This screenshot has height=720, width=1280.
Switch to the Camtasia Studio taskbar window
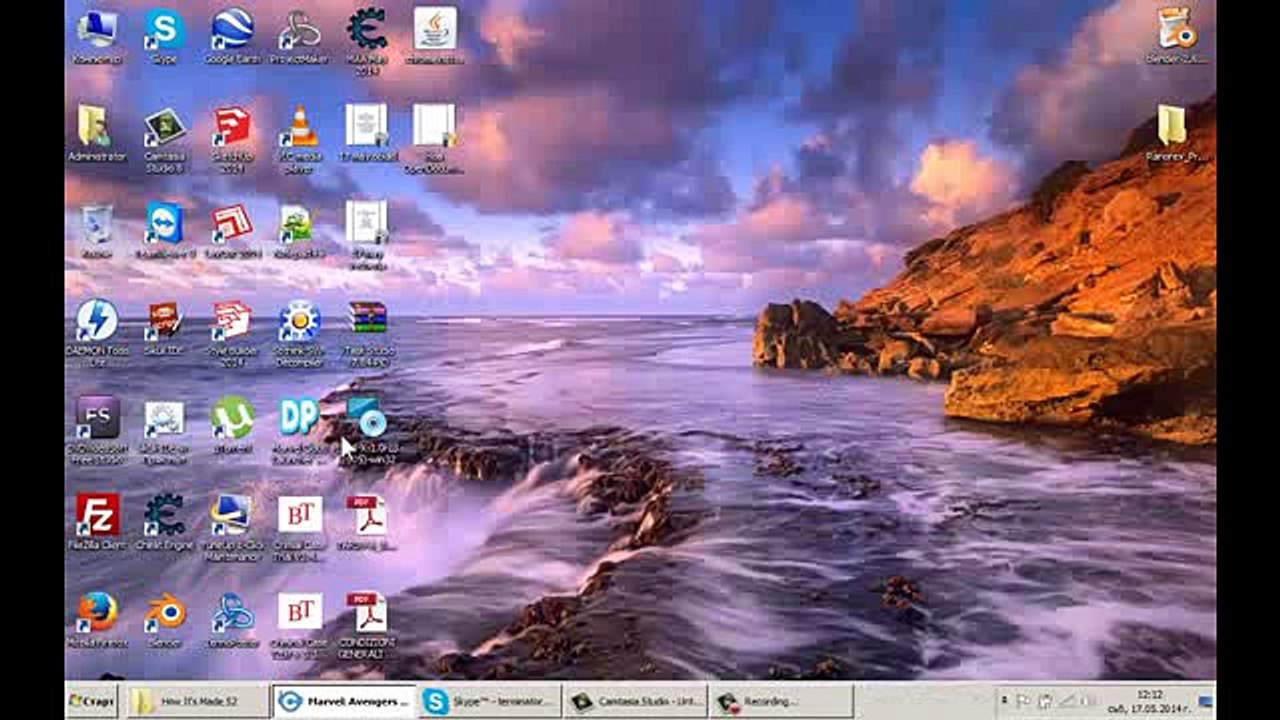click(634, 701)
